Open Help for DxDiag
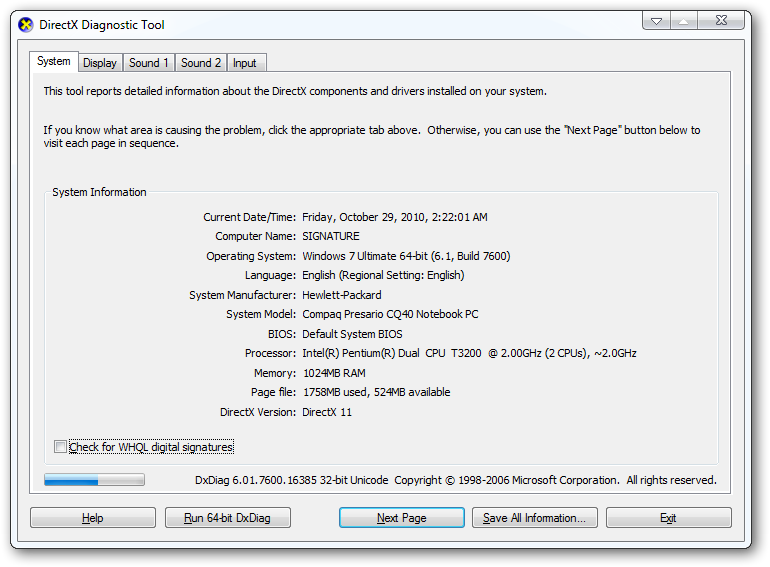The height and width of the screenshot is (567, 770). point(93,518)
